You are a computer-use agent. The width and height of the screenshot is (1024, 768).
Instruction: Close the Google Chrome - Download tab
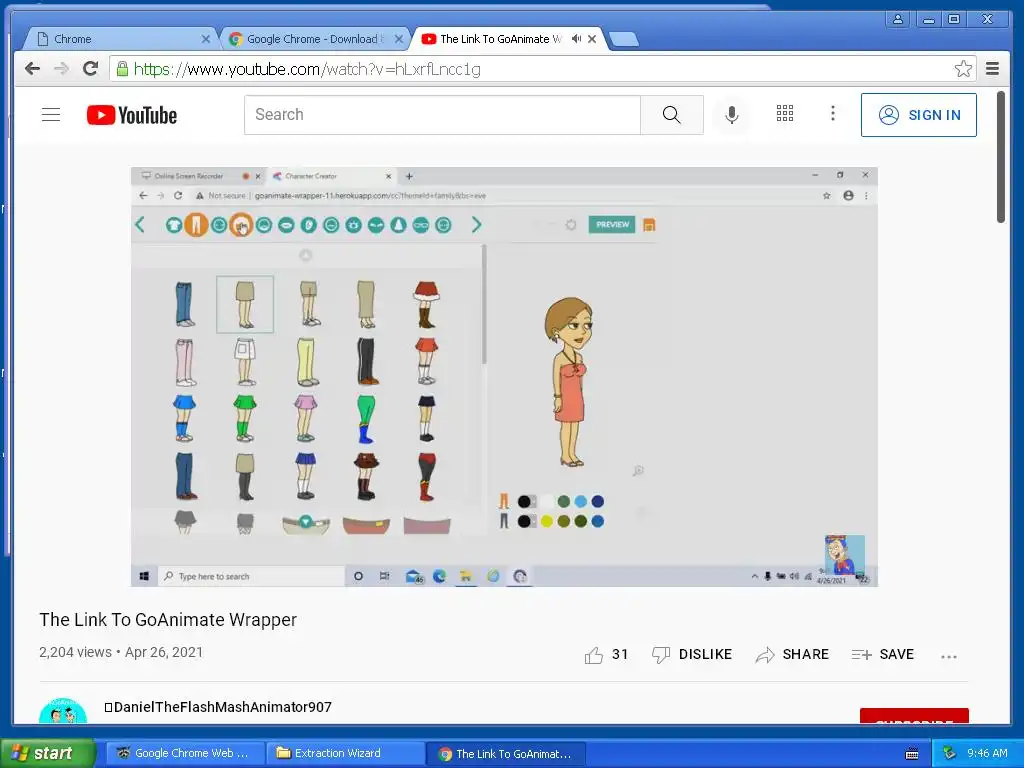399,39
